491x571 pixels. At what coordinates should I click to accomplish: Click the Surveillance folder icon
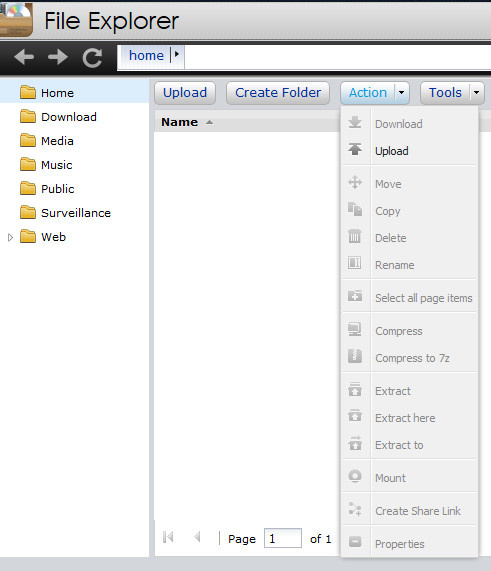click(28, 213)
